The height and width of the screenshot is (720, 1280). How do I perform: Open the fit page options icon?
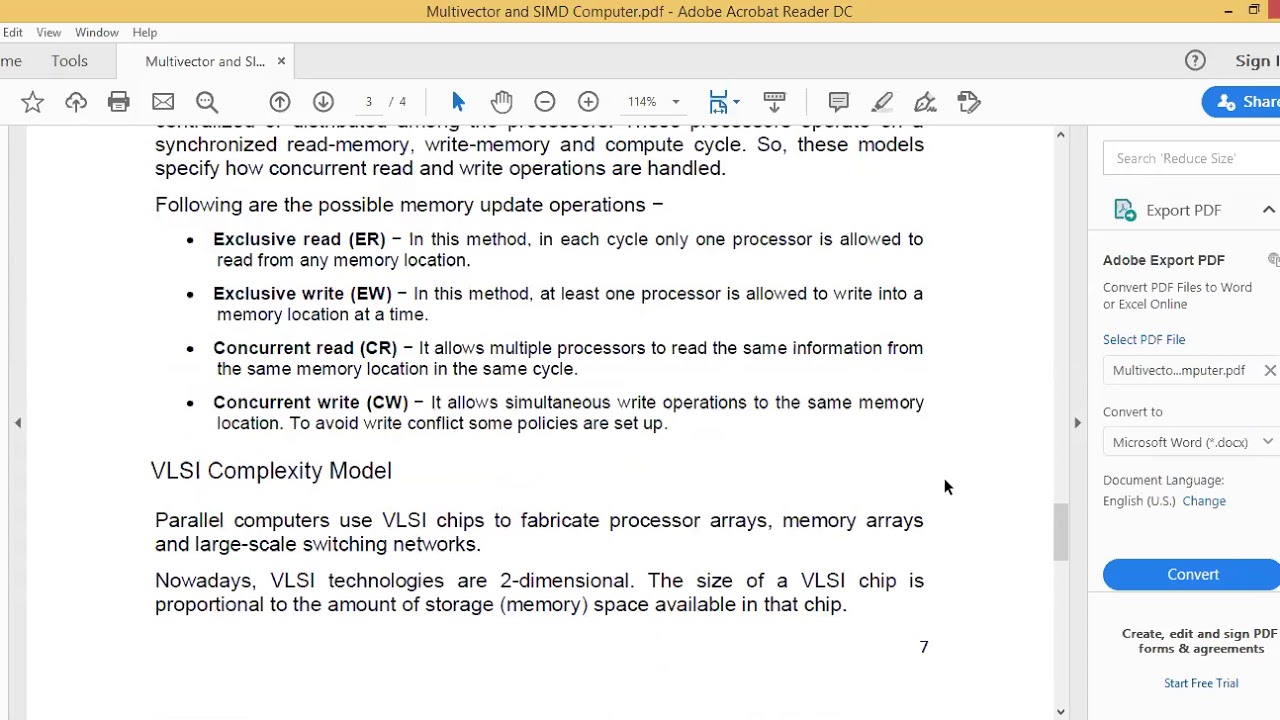[x=724, y=102]
